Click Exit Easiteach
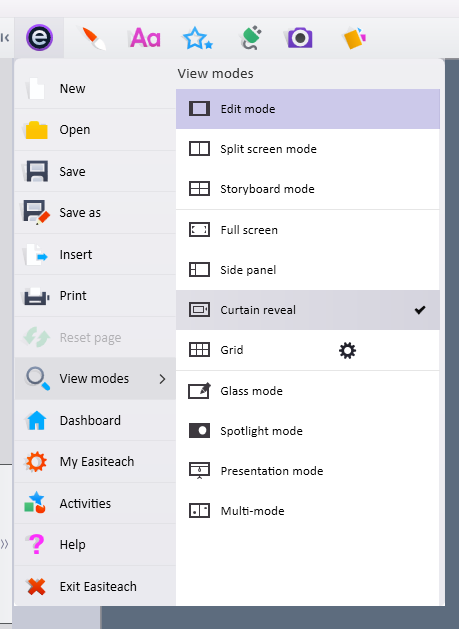Screen dimensions: 459x629 (95, 586)
